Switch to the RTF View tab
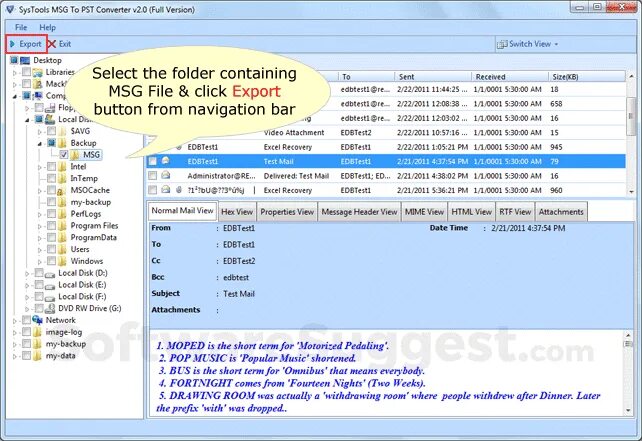Viewport: 642px width, 441px height. pyautogui.click(x=515, y=212)
